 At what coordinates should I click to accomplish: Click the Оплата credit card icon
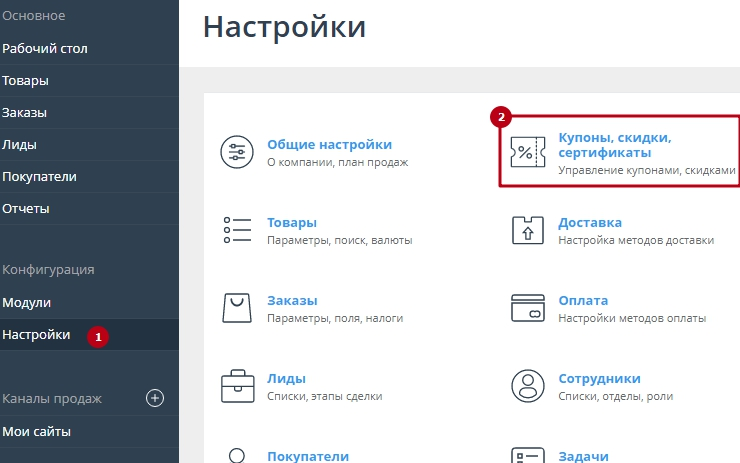tap(527, 308)
